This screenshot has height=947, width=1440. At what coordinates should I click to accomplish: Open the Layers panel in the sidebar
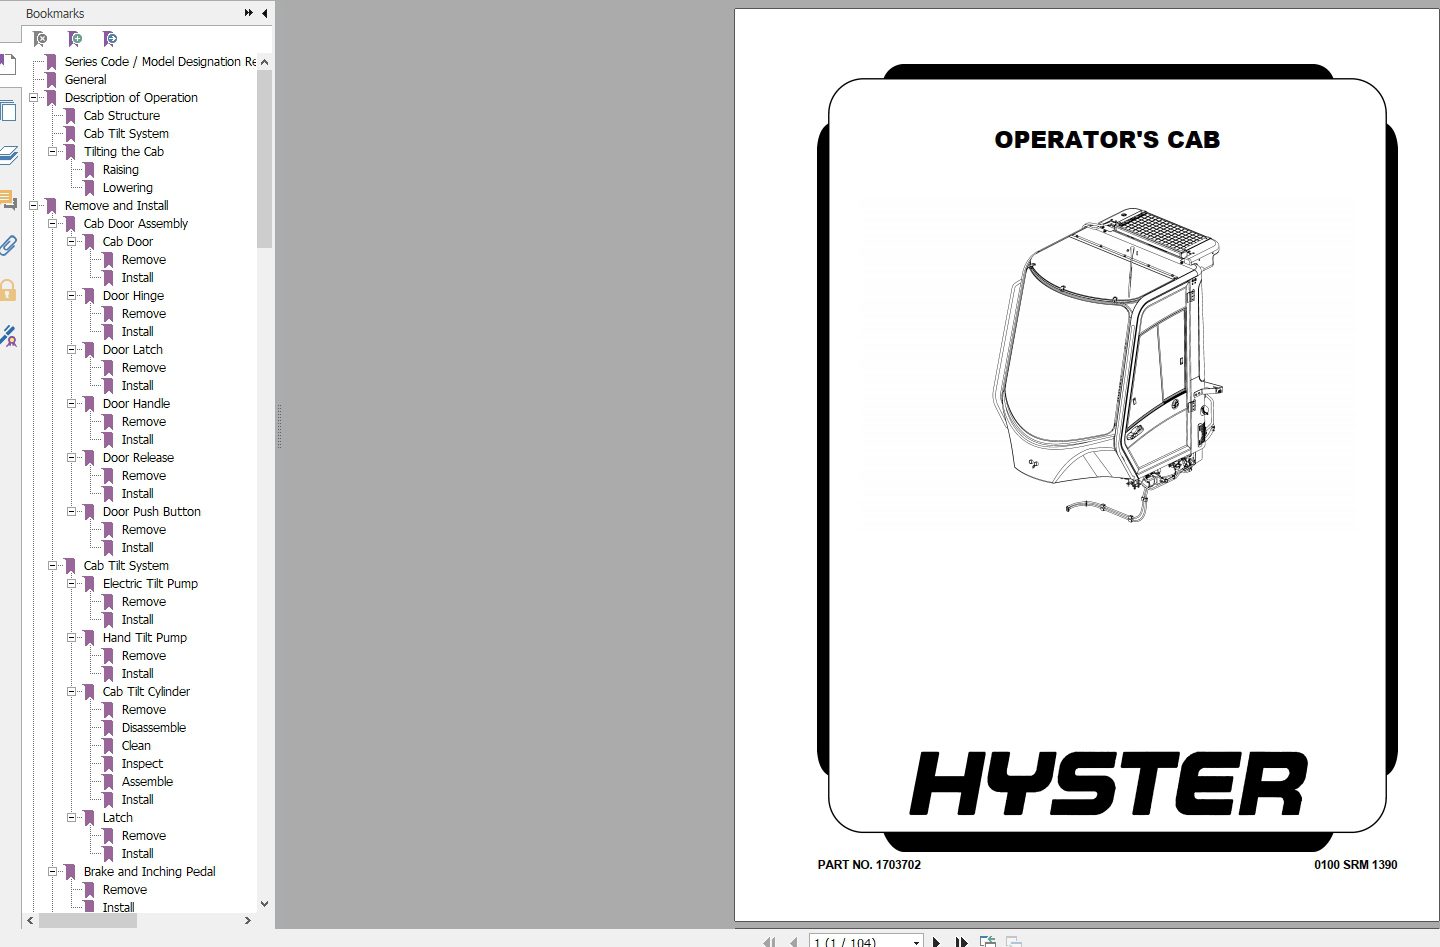click(x=10, y=153)
